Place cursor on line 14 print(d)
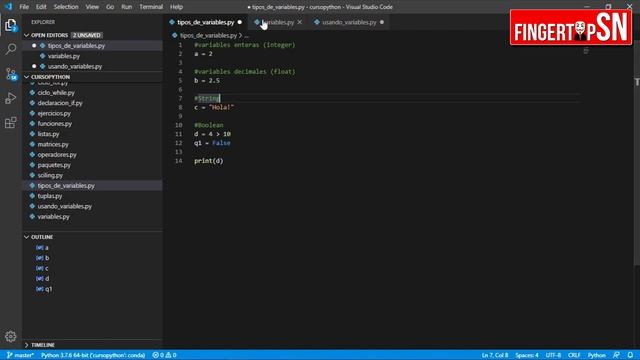Viewport: 640px width, 360px height. pos(209,161)
